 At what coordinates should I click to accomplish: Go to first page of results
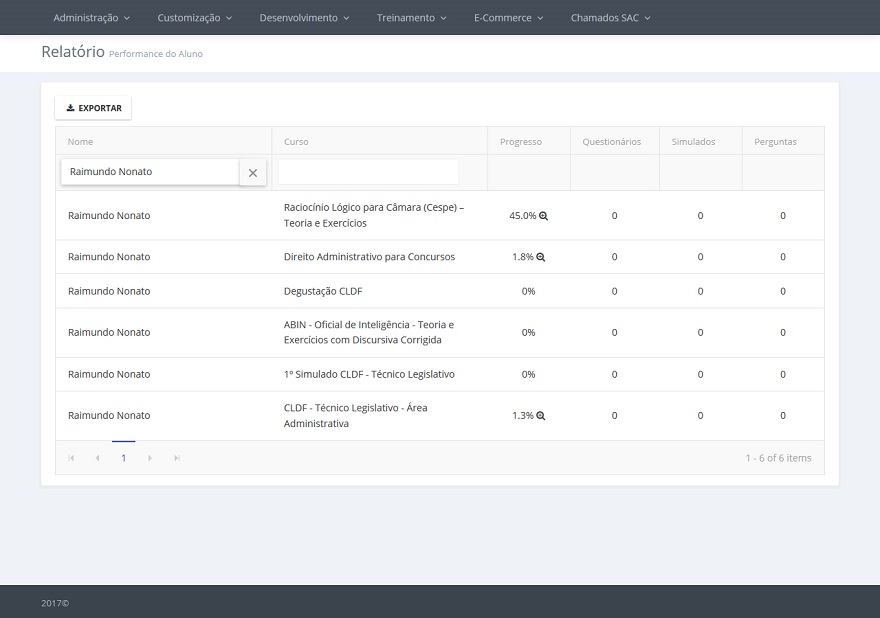pos(71,458)
